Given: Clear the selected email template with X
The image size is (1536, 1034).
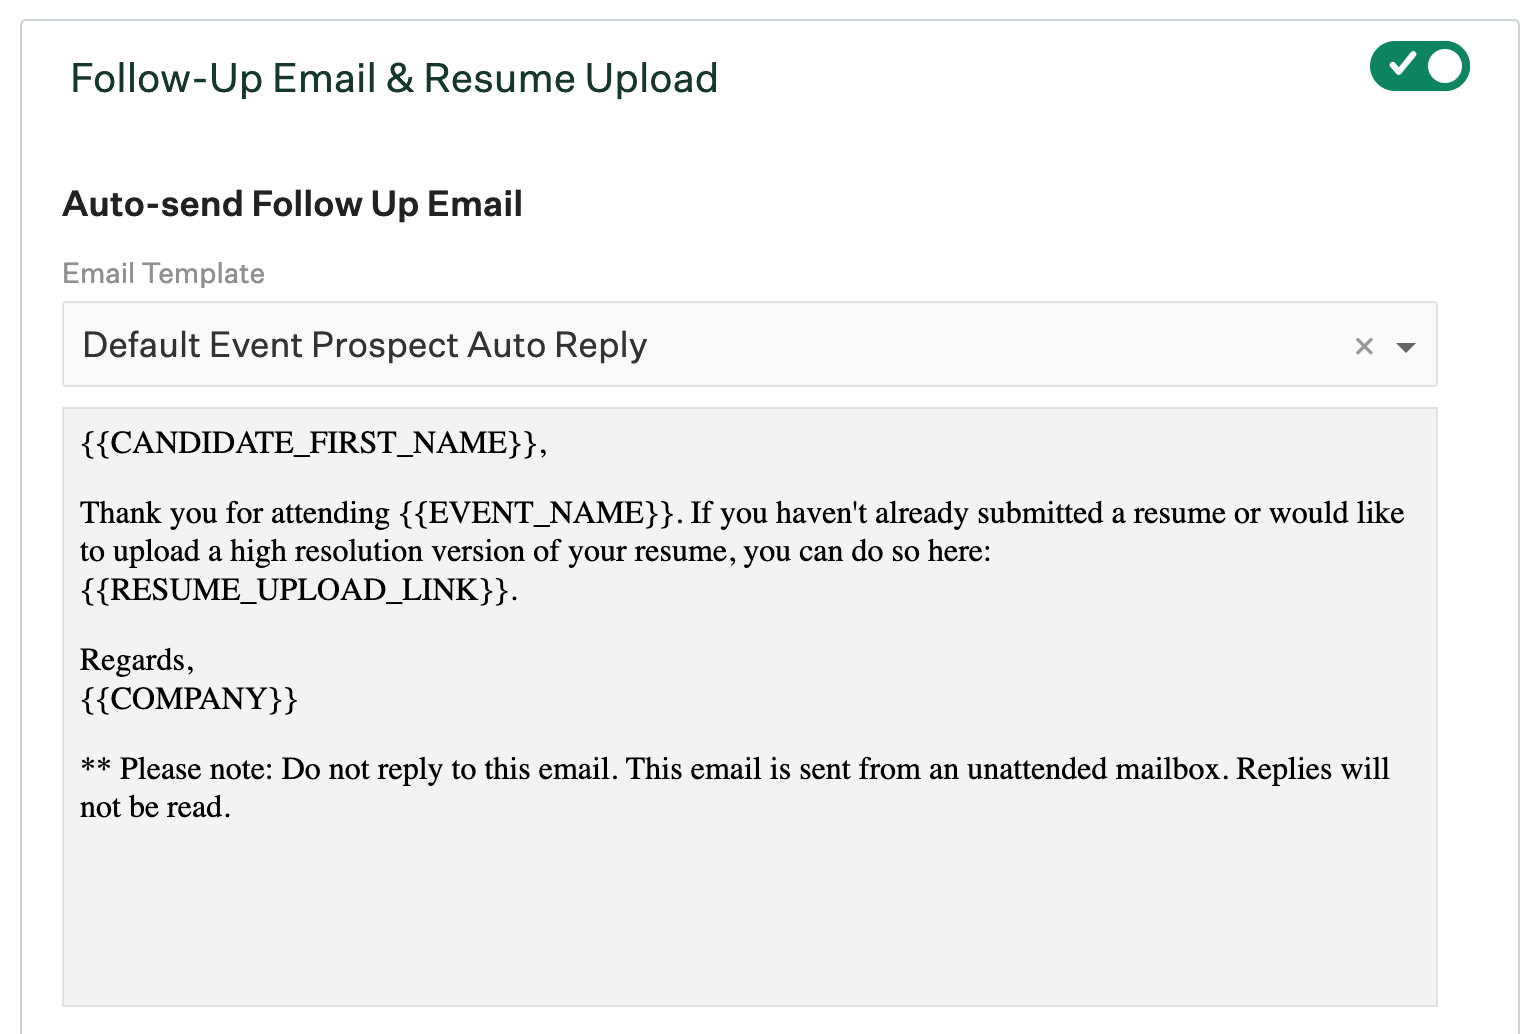Looking at the screenshot, I should pyautogui.click(x=1364, y=346).
